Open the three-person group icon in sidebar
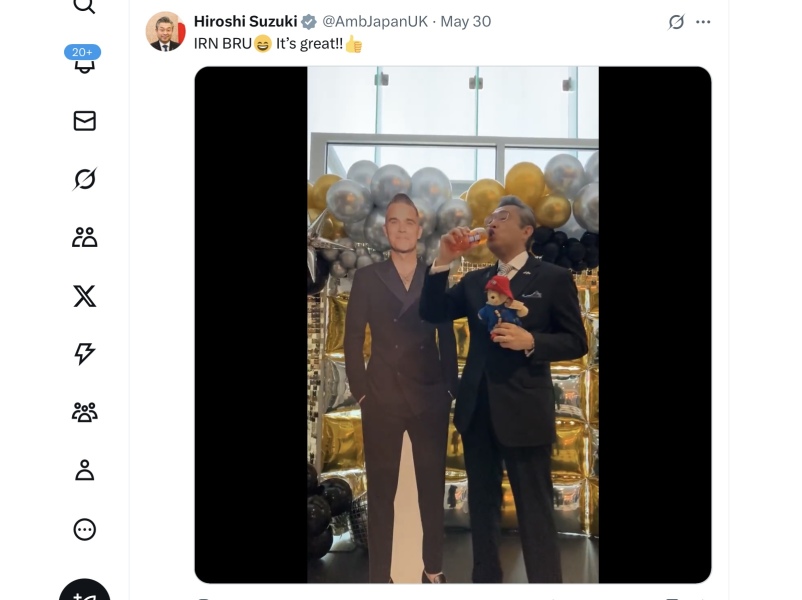Image resolution: width=802 pixels, height=600 pixels. point(84,412)
